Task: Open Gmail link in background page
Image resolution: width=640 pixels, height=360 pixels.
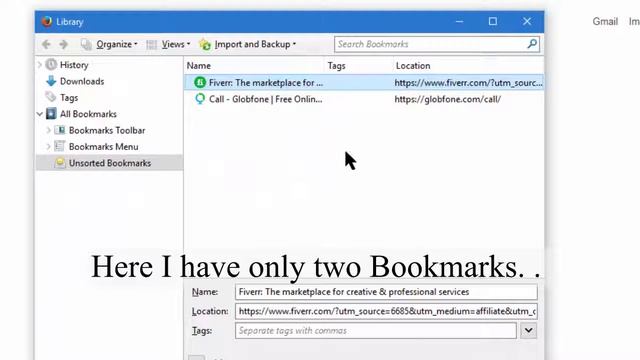Action: click(605, 22)
